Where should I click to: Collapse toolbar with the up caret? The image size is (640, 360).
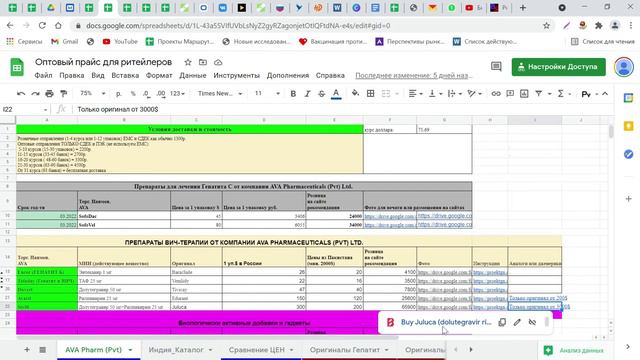pos(605,94)
